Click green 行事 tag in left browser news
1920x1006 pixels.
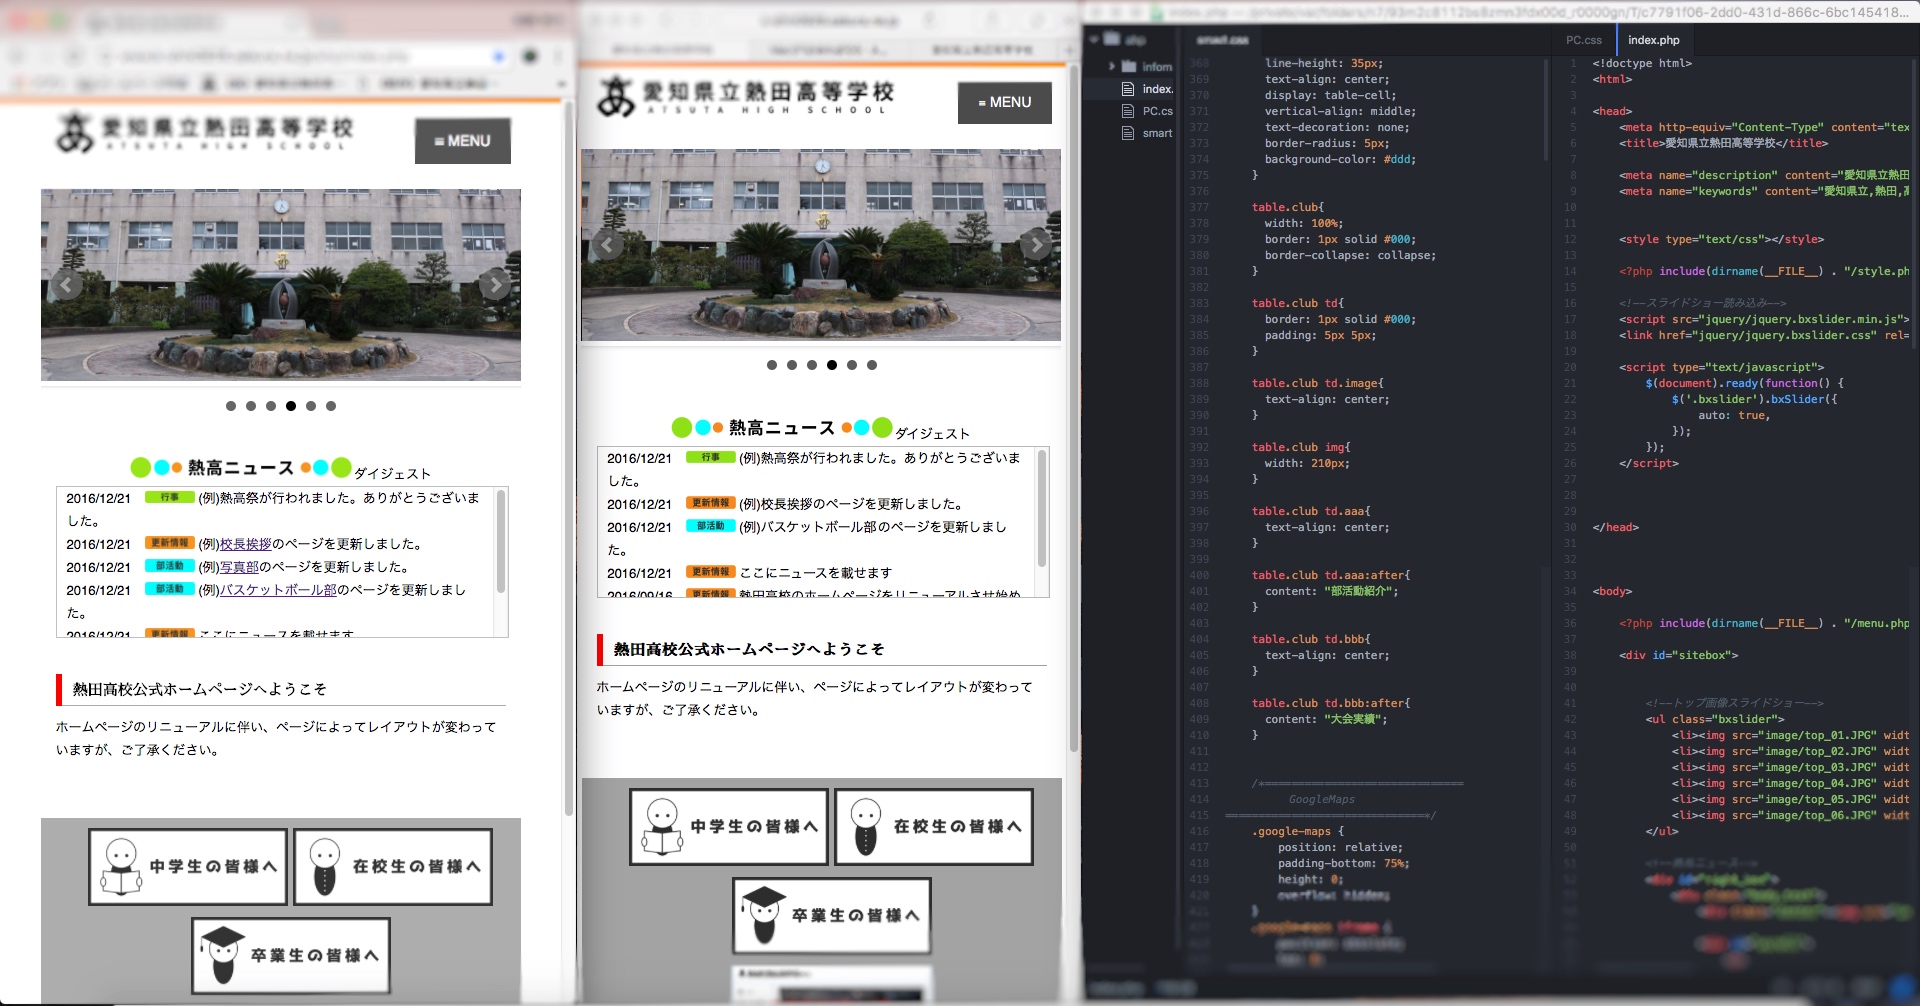point(169,497)
